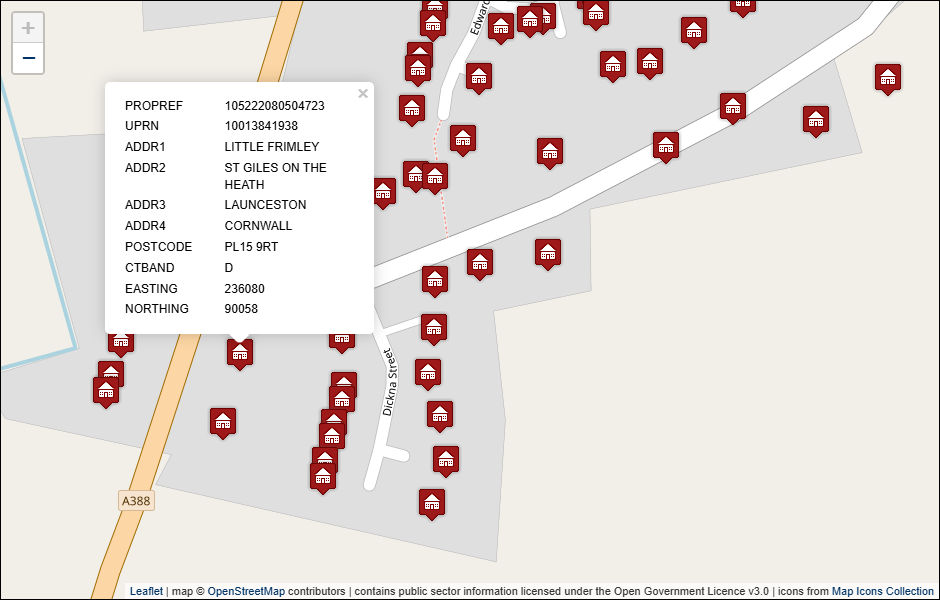Click the CTBAND value D

point(228,268)
